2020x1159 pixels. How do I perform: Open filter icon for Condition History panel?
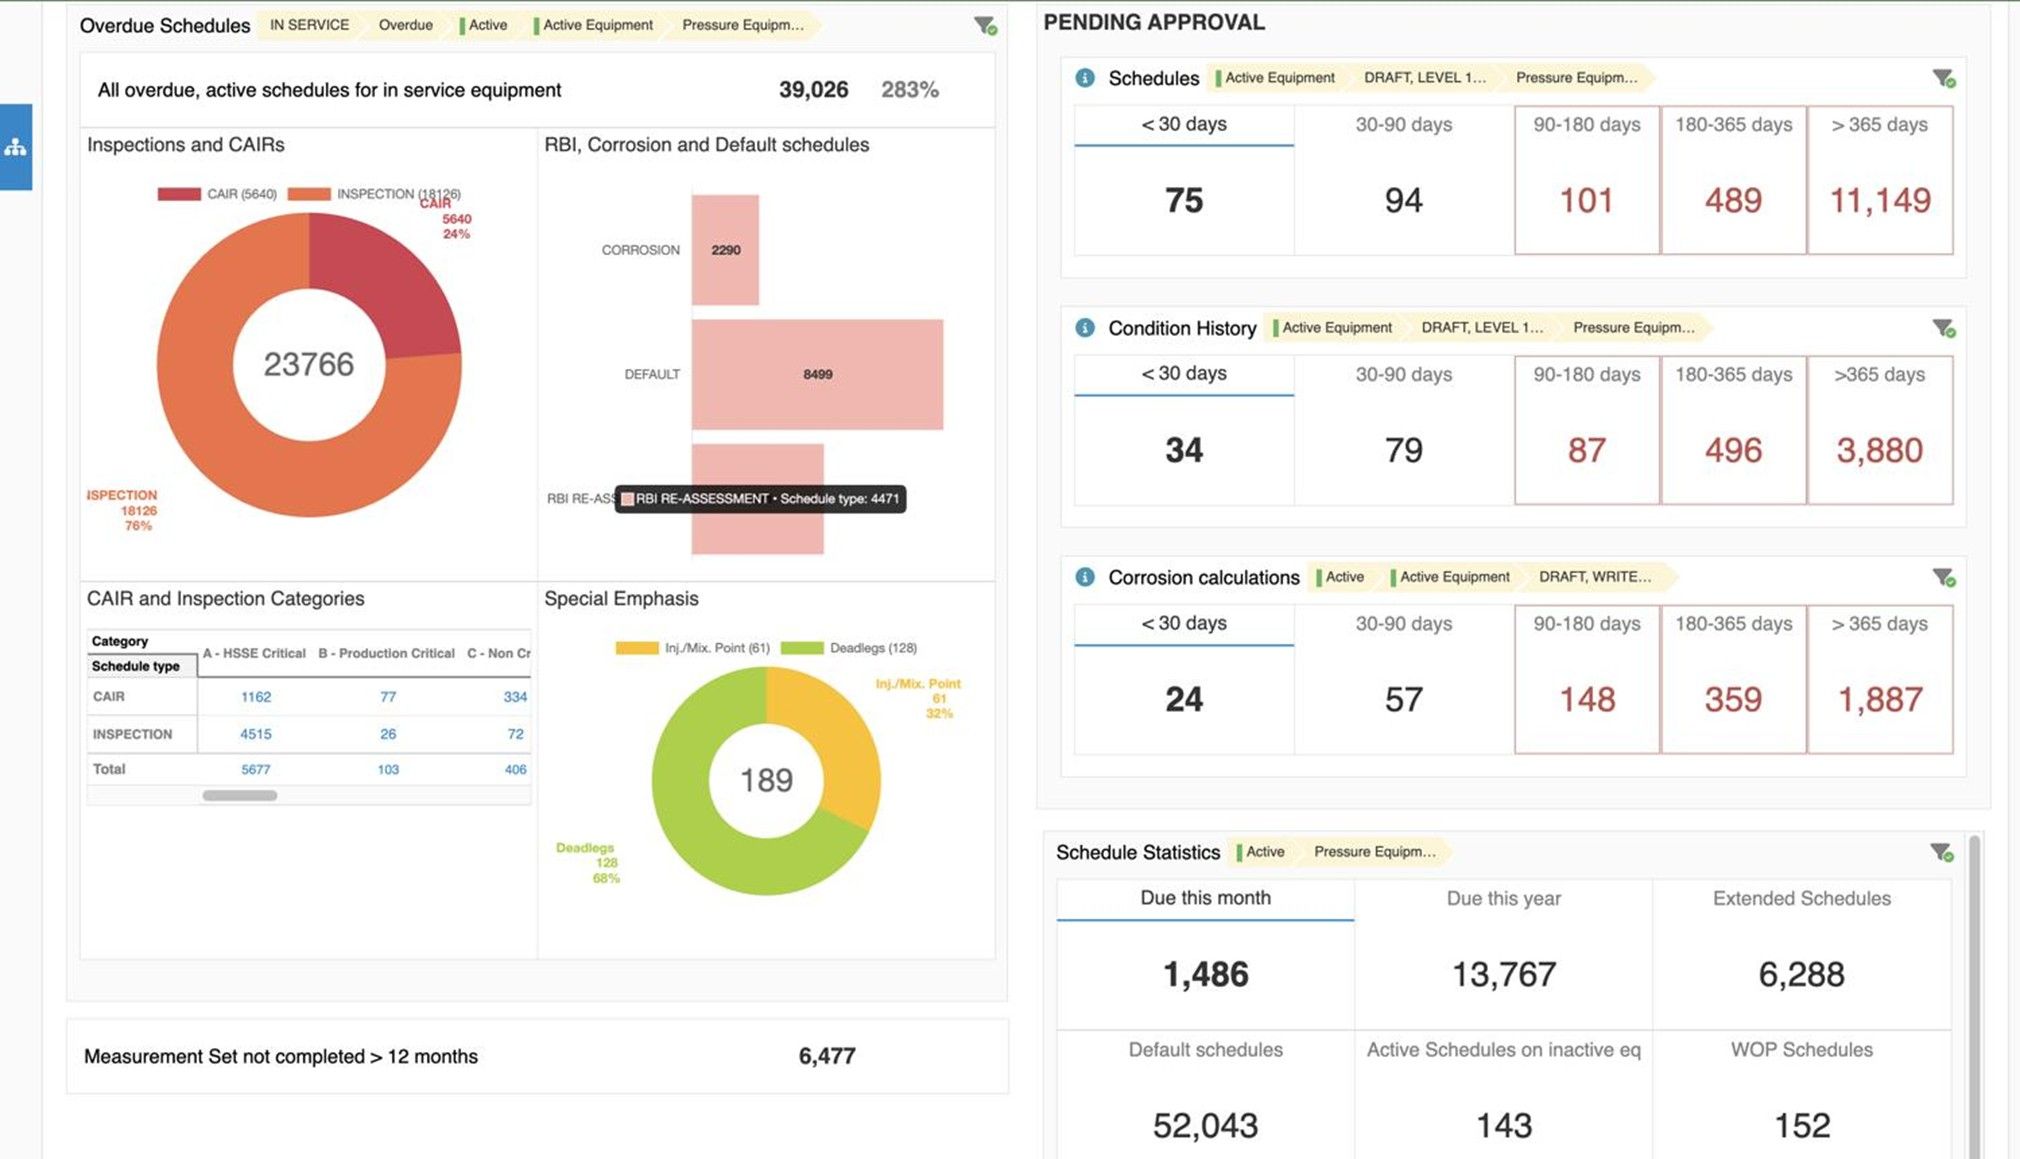coord(1944,328)
